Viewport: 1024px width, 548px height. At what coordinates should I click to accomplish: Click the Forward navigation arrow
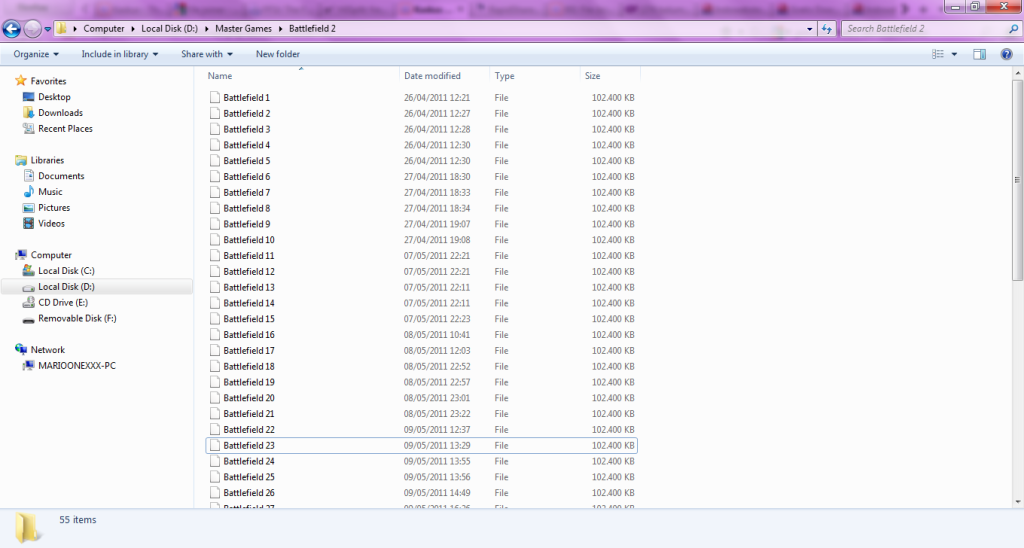[x=32, y=29]
